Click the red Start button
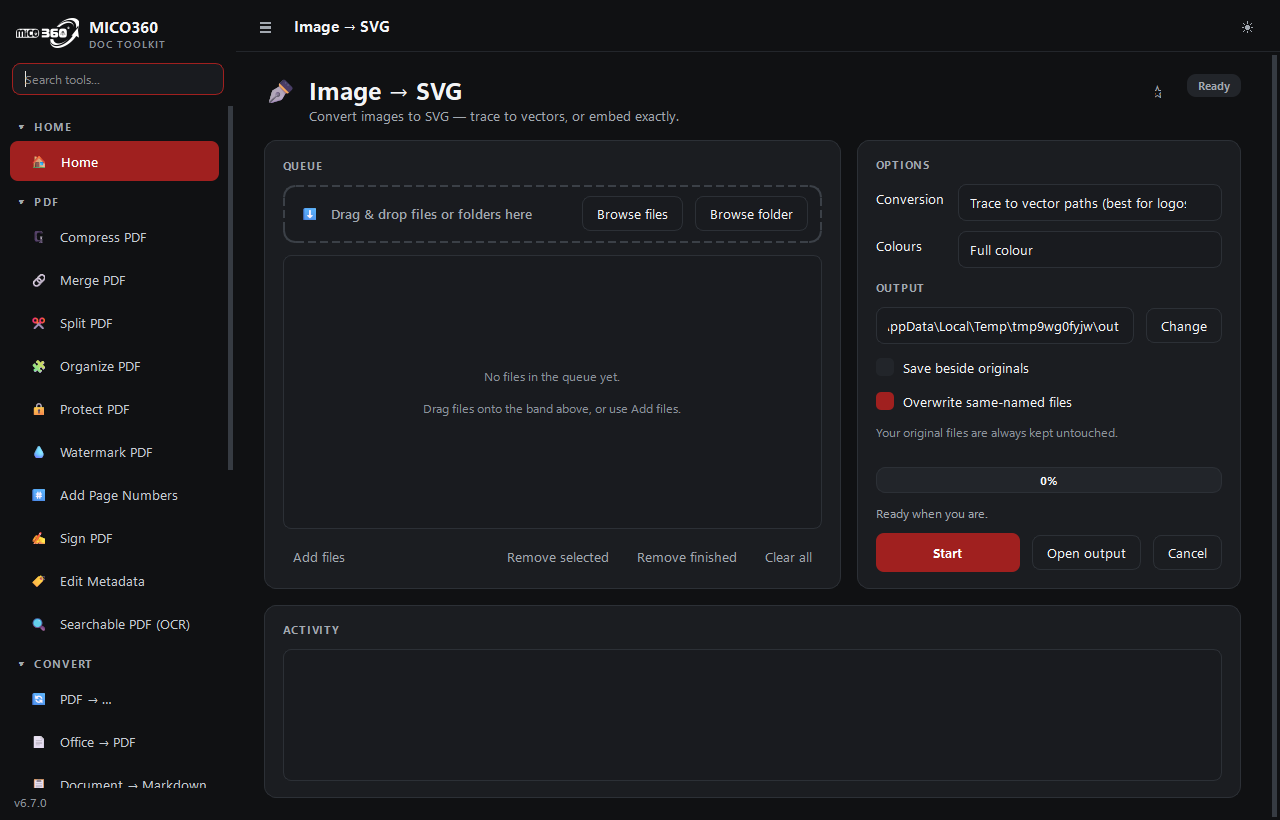The image size is (1280, 820). [x=947, y=553]
